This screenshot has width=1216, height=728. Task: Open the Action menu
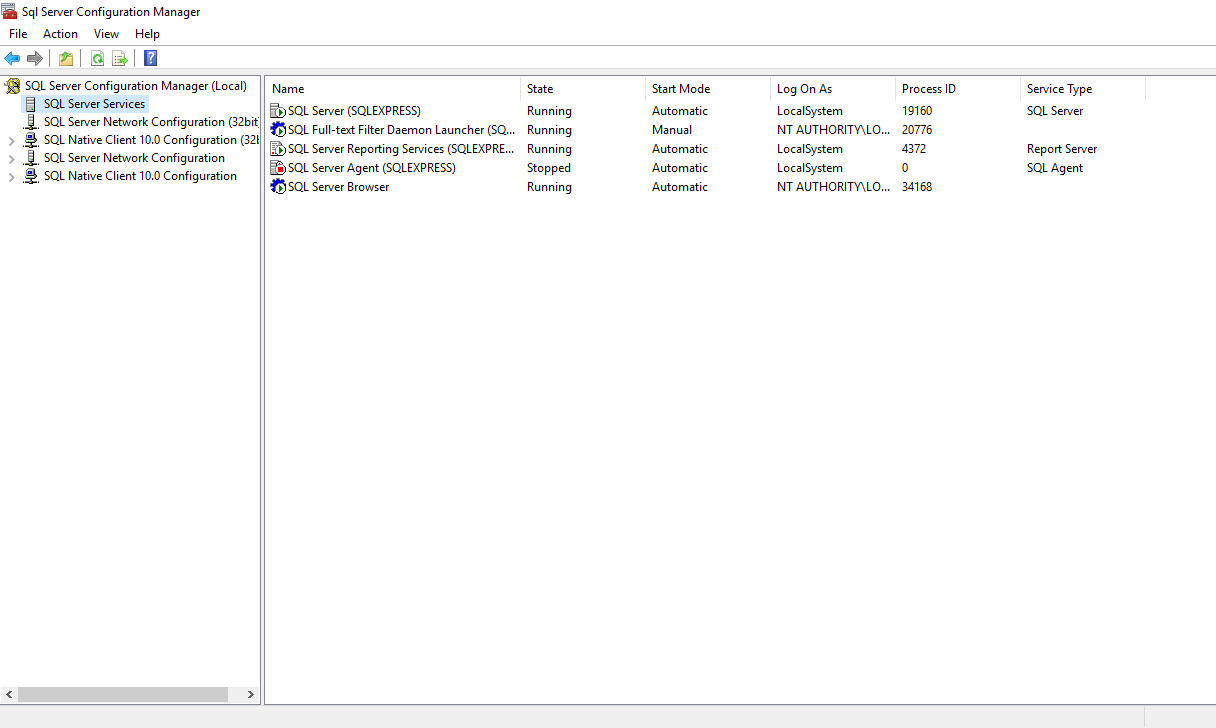pos(60,34)
